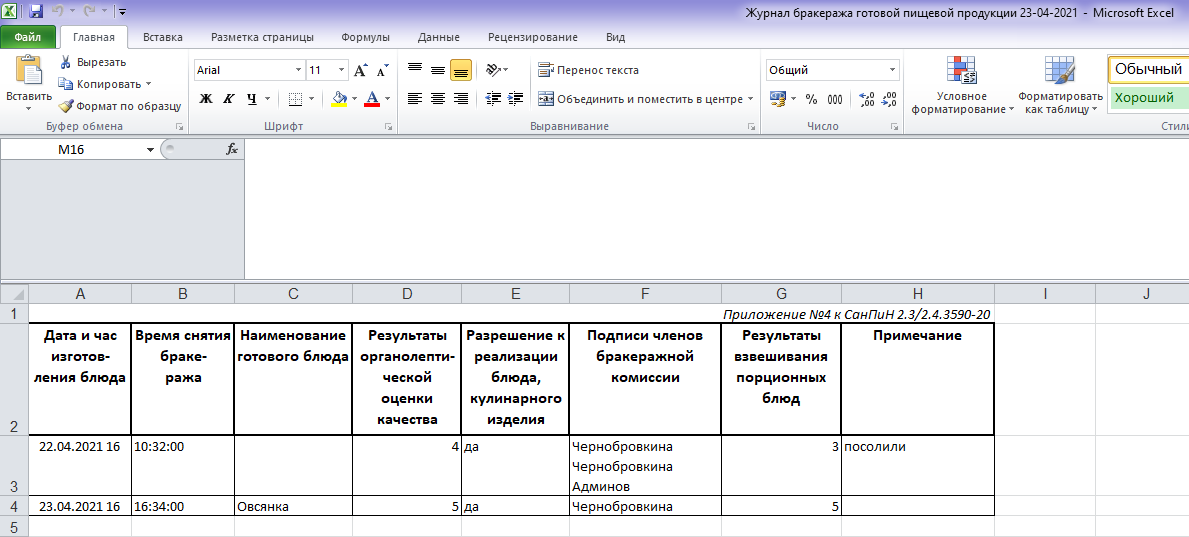Screen dimensions: 1189x537
Task: Toggle Italic formatting button К
Action: pos(228,99)
